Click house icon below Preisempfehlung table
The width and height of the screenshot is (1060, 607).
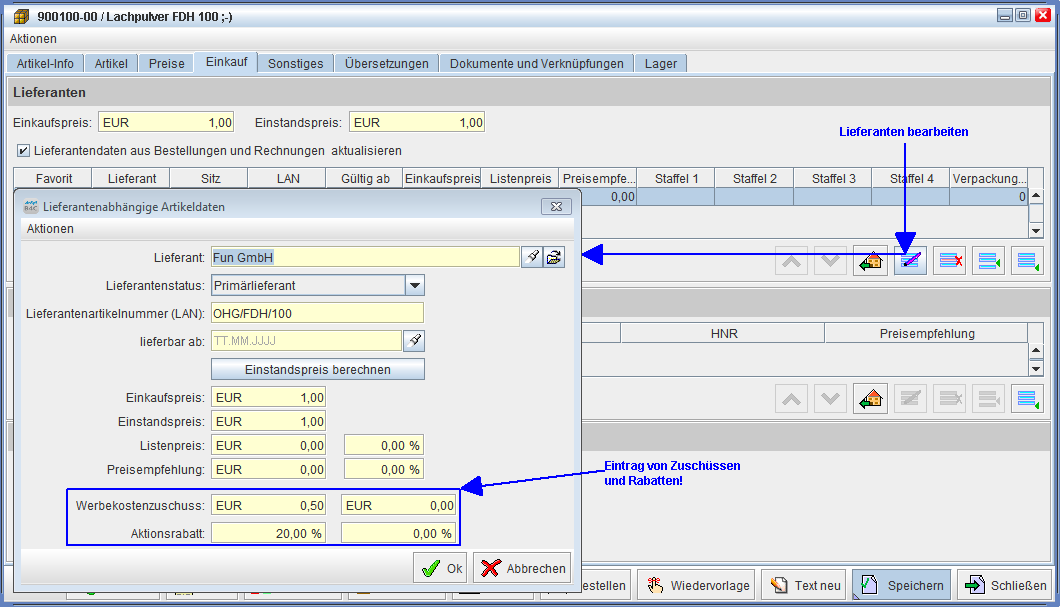870,399
